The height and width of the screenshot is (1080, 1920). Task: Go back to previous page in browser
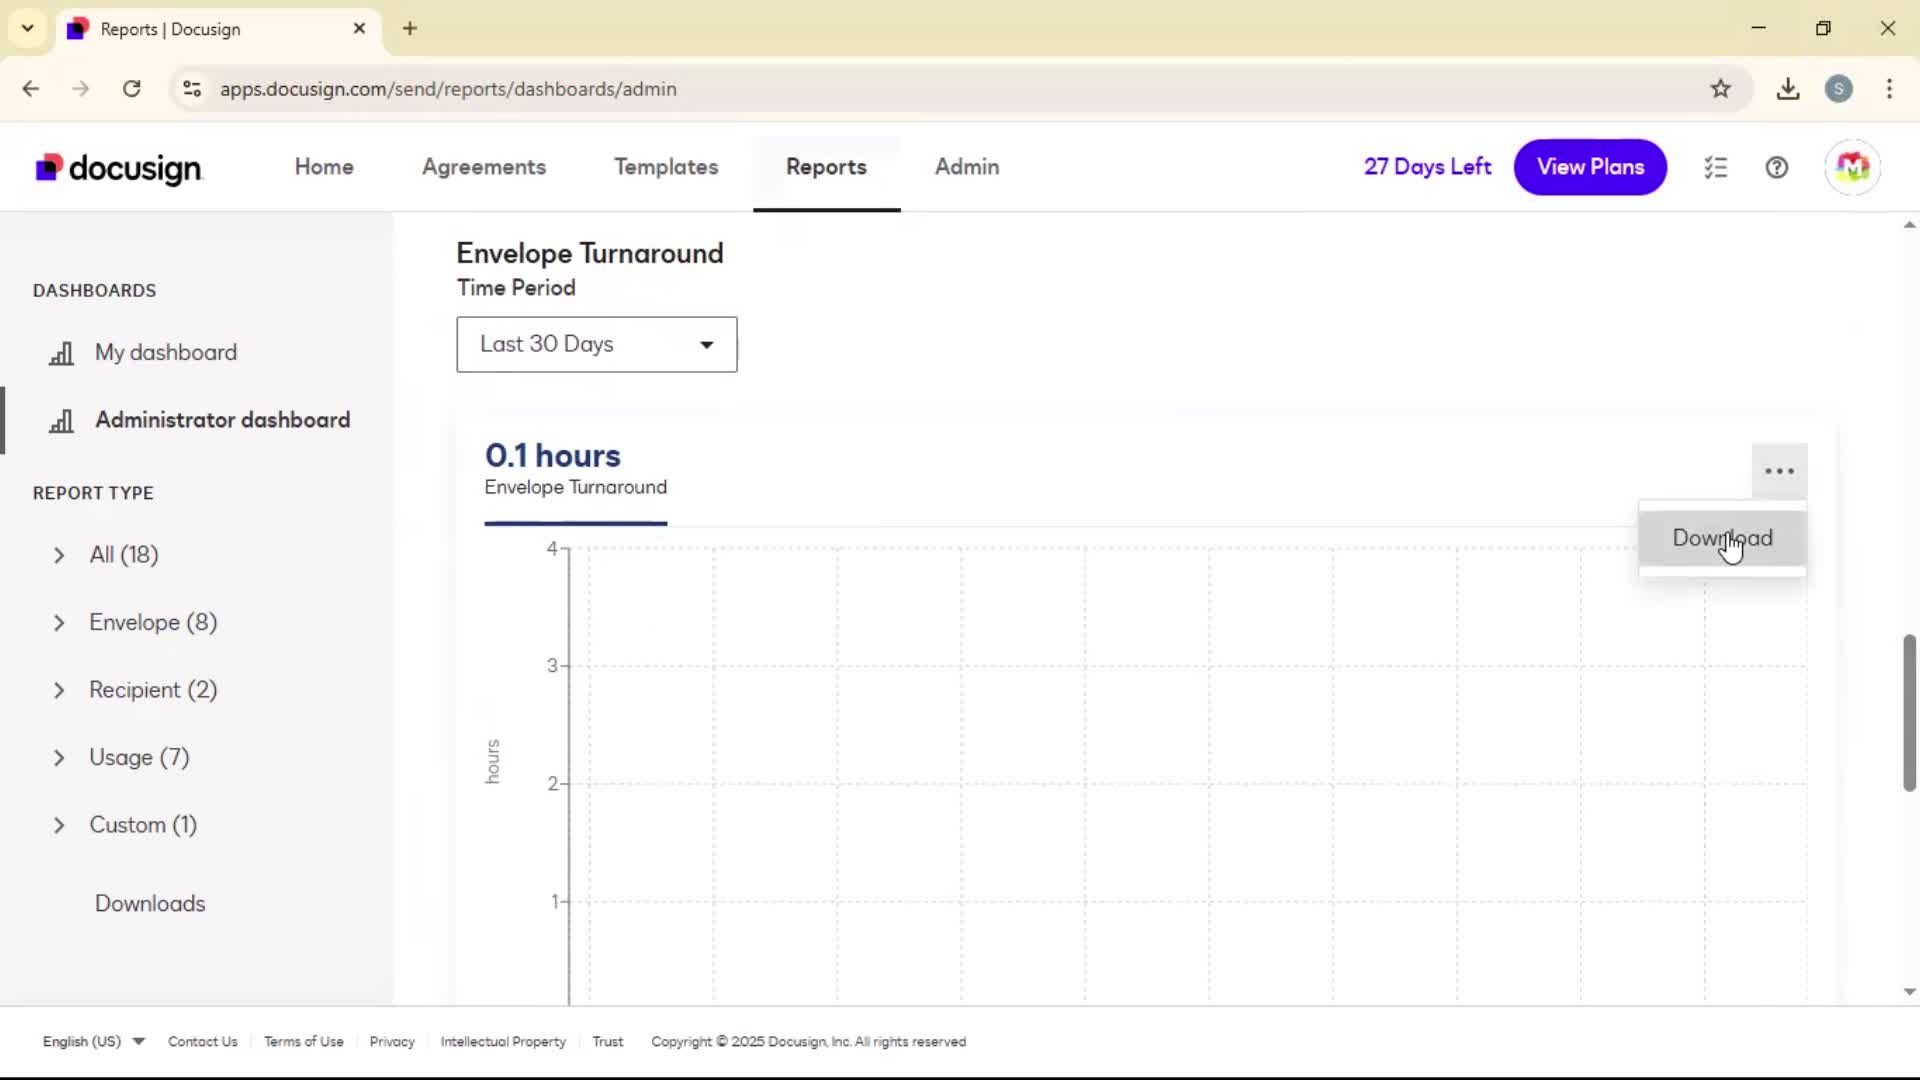click(31, 89)
